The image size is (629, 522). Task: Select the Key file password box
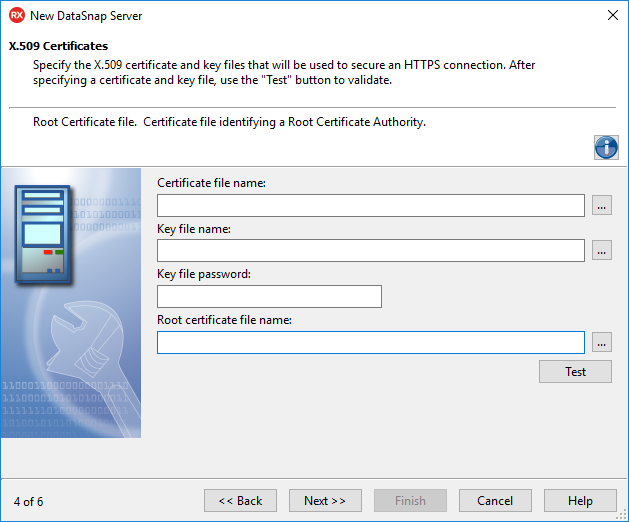coord(269,297)
